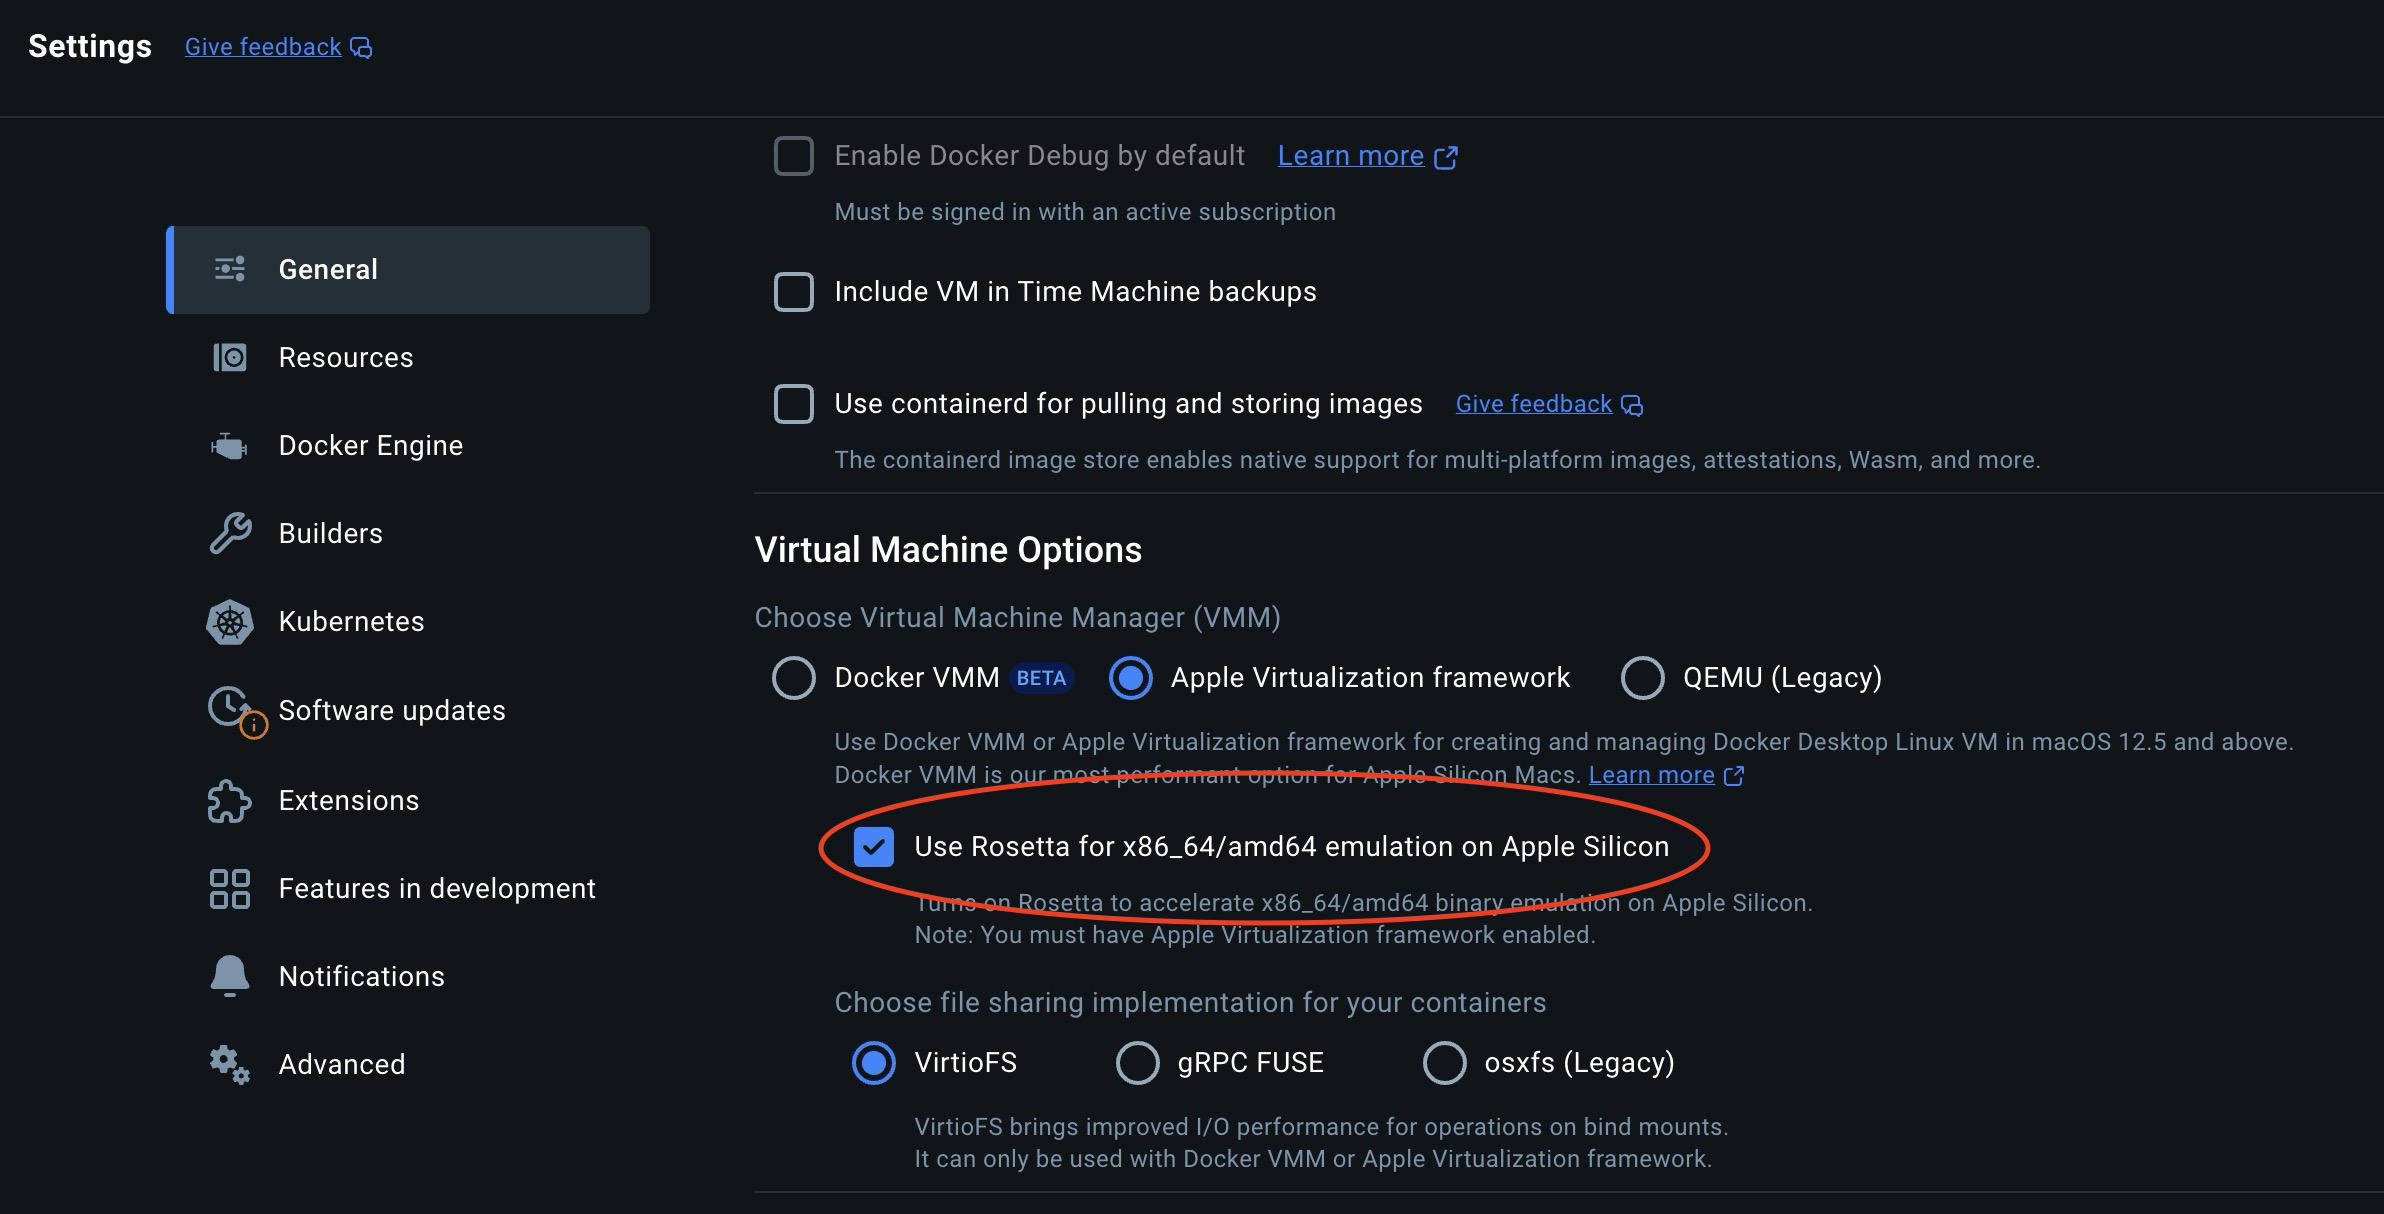Click the Builders wrench icon
2384x1214 pixels.
click(x=230, y=533)
